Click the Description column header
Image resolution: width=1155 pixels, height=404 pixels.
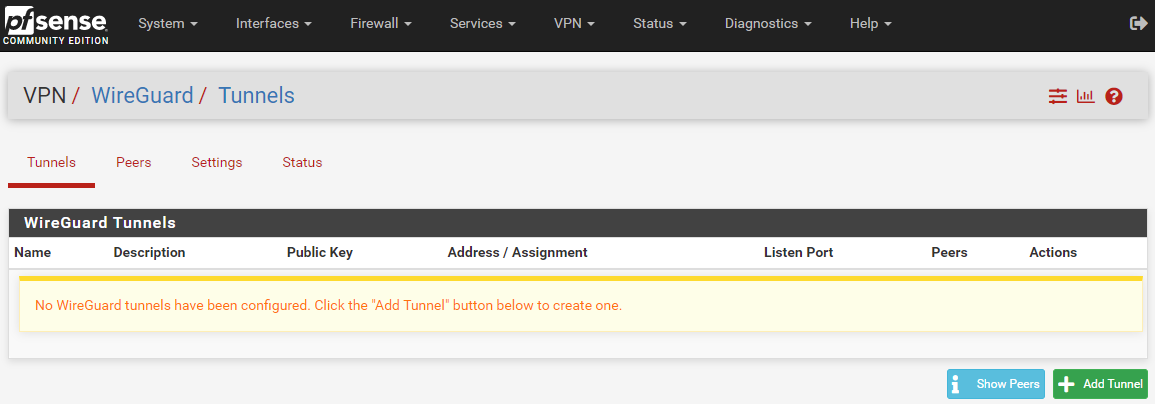(x=150, y=253)
